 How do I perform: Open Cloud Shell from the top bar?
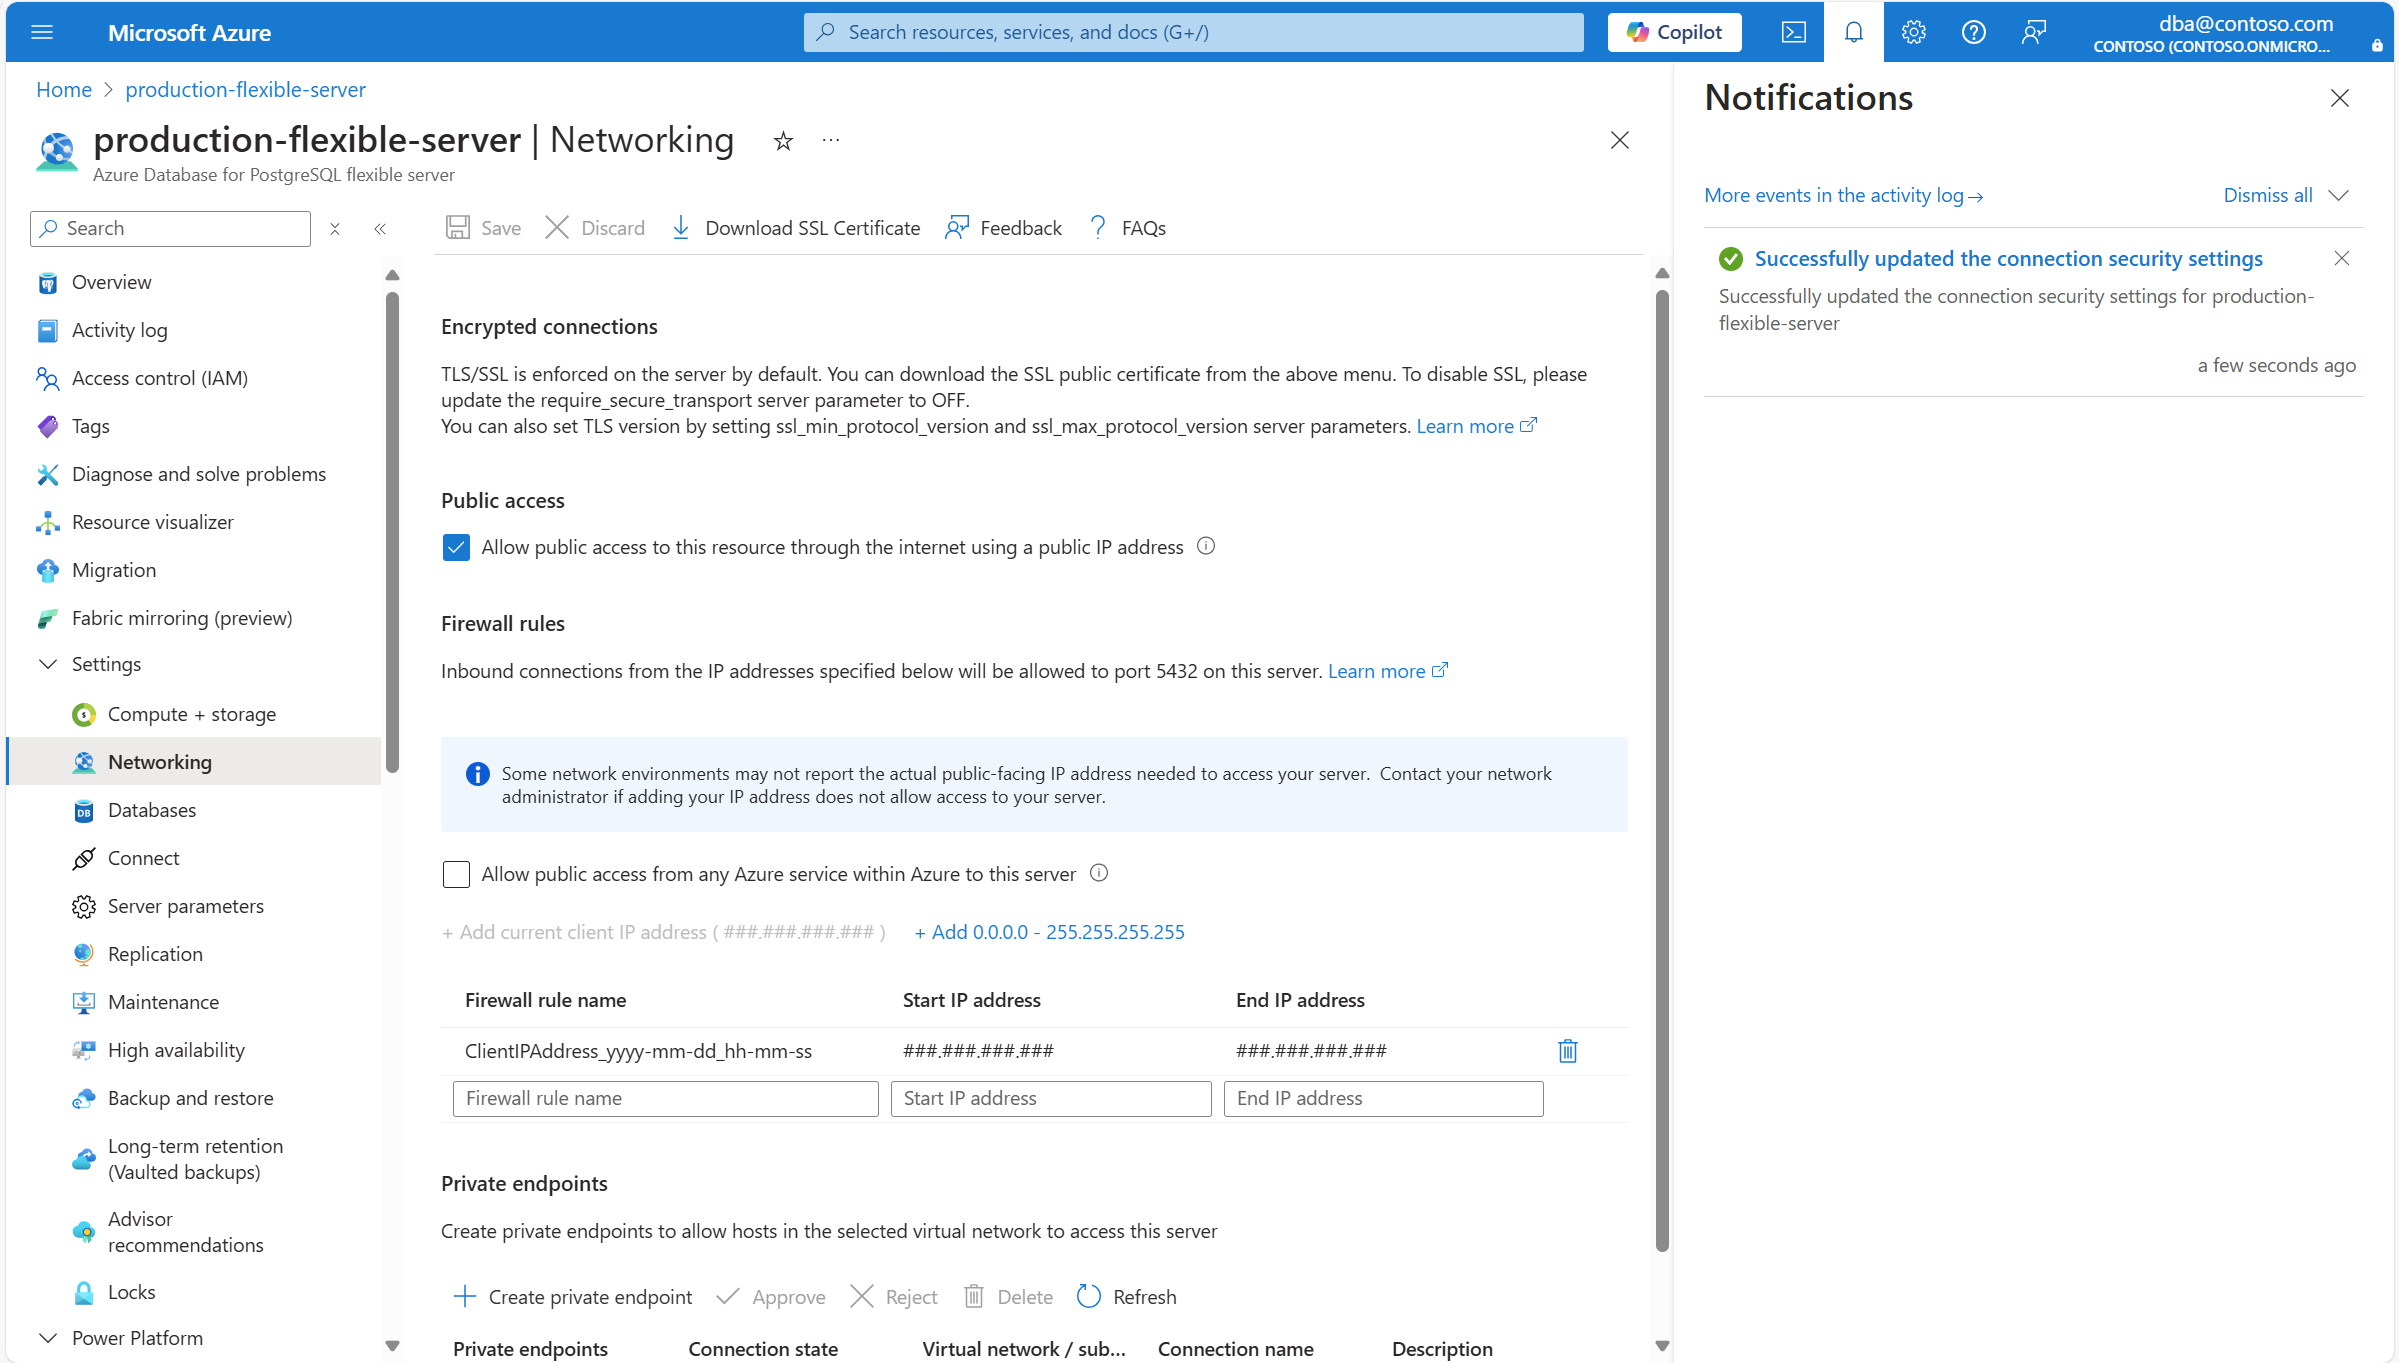point(1793,32)
